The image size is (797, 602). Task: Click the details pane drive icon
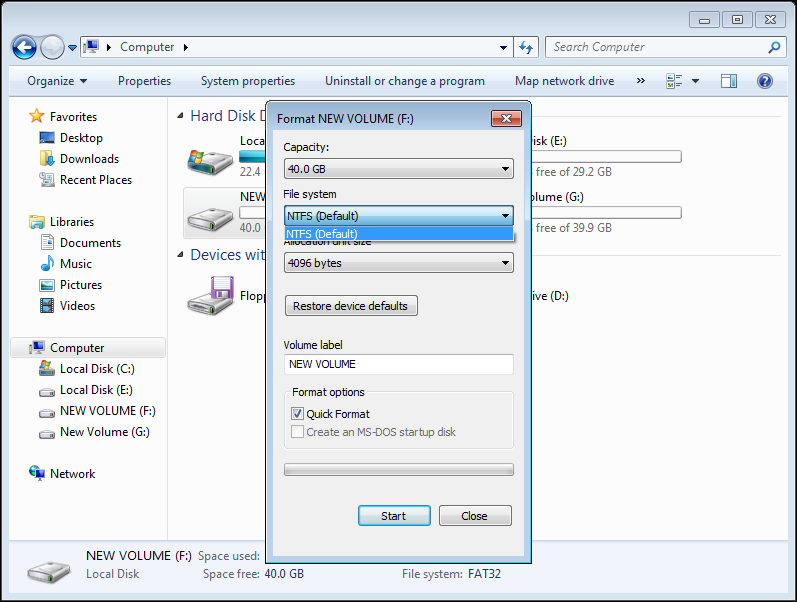(x=49, y=571)
